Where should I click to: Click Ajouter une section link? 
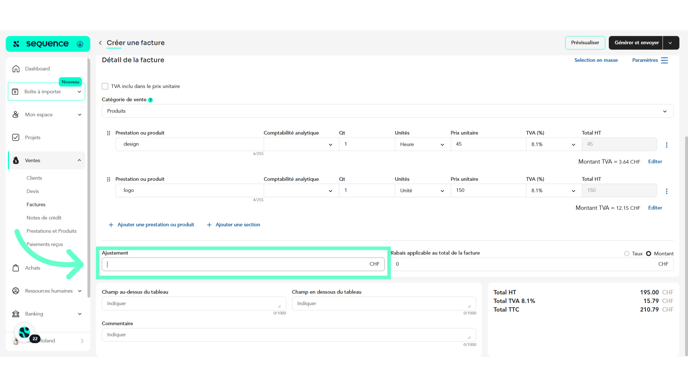(x=237, y=225)
